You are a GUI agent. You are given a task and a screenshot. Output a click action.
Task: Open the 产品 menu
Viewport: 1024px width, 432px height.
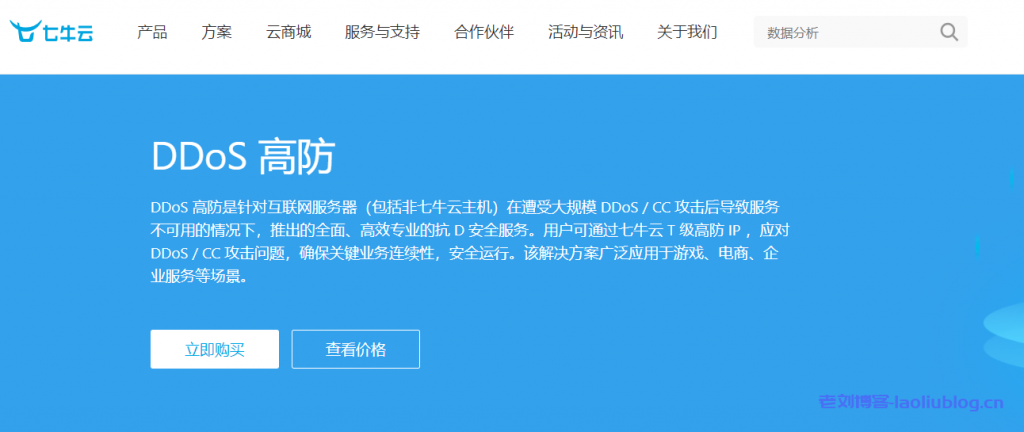pyautogui.click(x=152, y=32)
